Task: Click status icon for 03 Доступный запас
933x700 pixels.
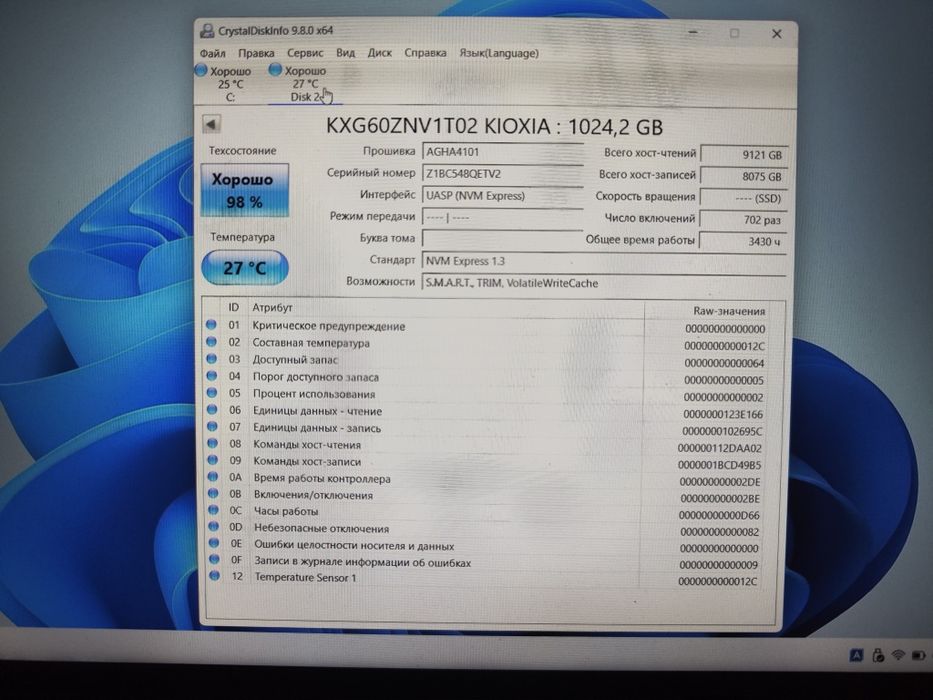Action: click(211, 358)
